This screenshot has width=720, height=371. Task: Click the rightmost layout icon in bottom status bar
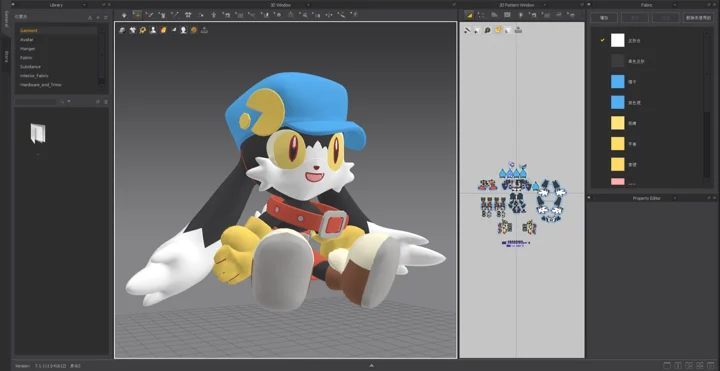(x=710, y=365)
